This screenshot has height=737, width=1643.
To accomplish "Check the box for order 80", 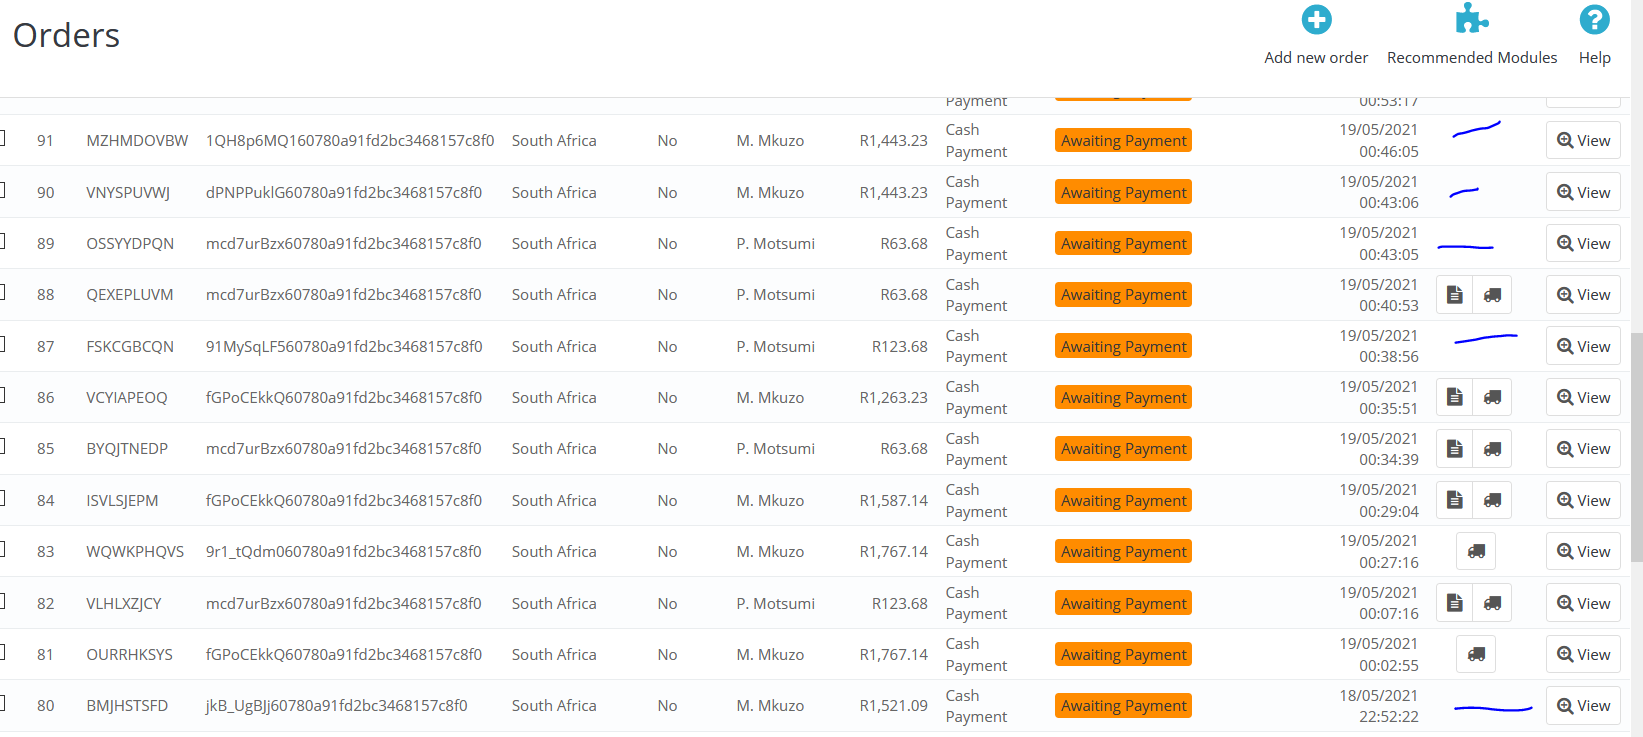I will 2,703.
